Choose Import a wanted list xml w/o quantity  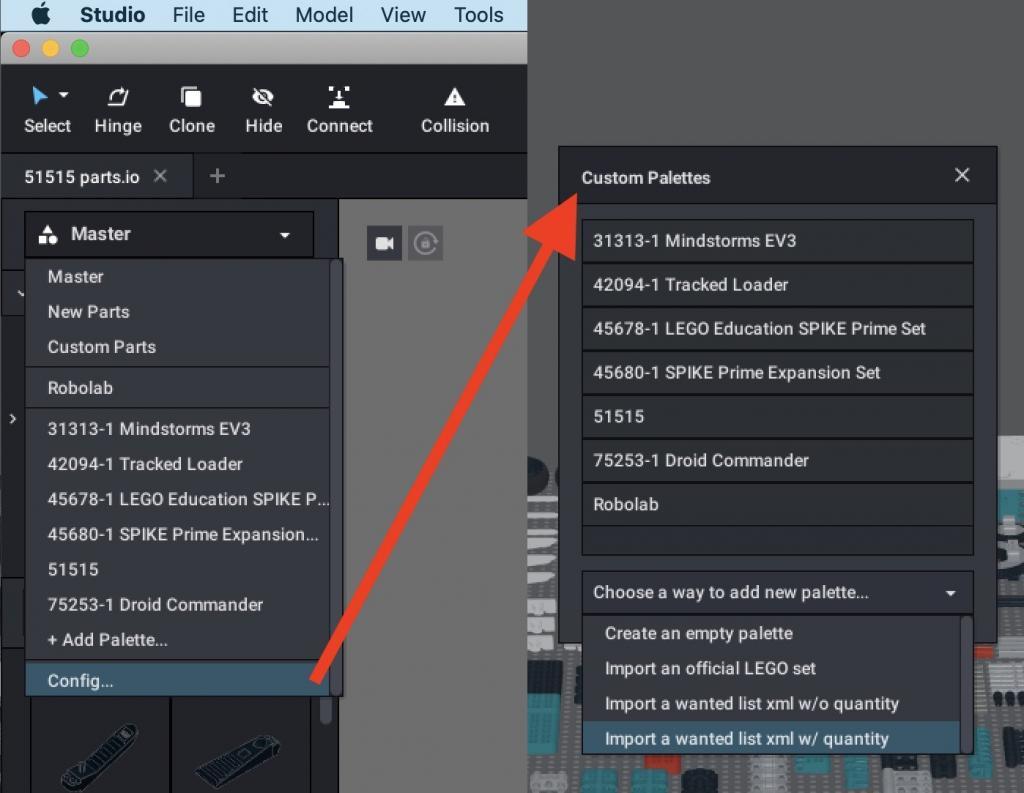pos(771,704)
